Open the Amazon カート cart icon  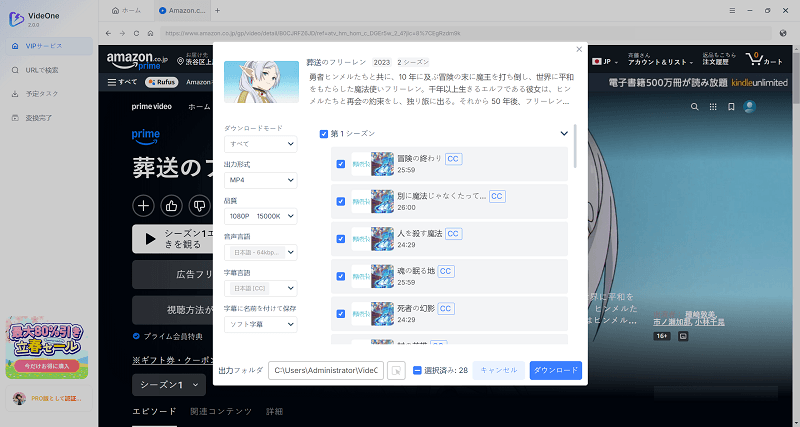(764, 59)
